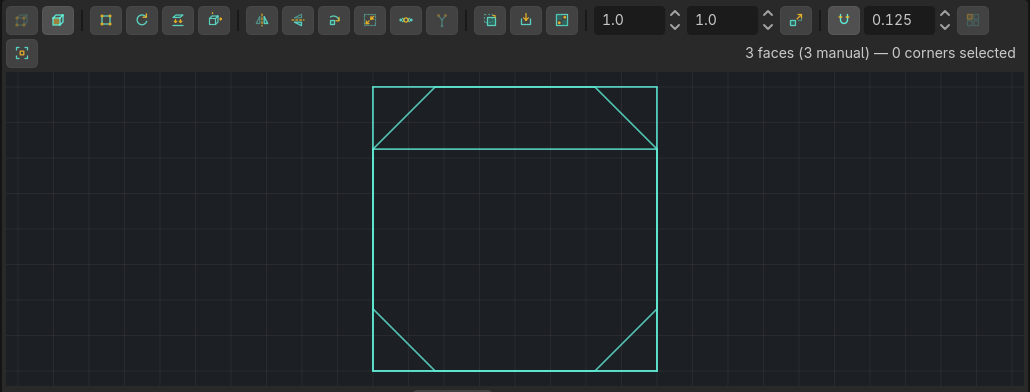
Task: Increase the 0.125 snap step value
Action: 945,14
